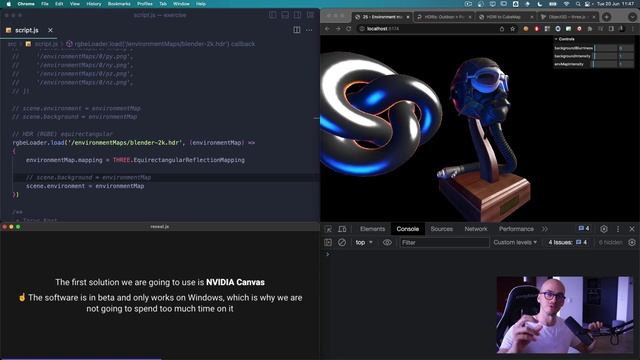Adjust the backgroundIntensity slider
640x360 pixels.
[x=605, y=56]
